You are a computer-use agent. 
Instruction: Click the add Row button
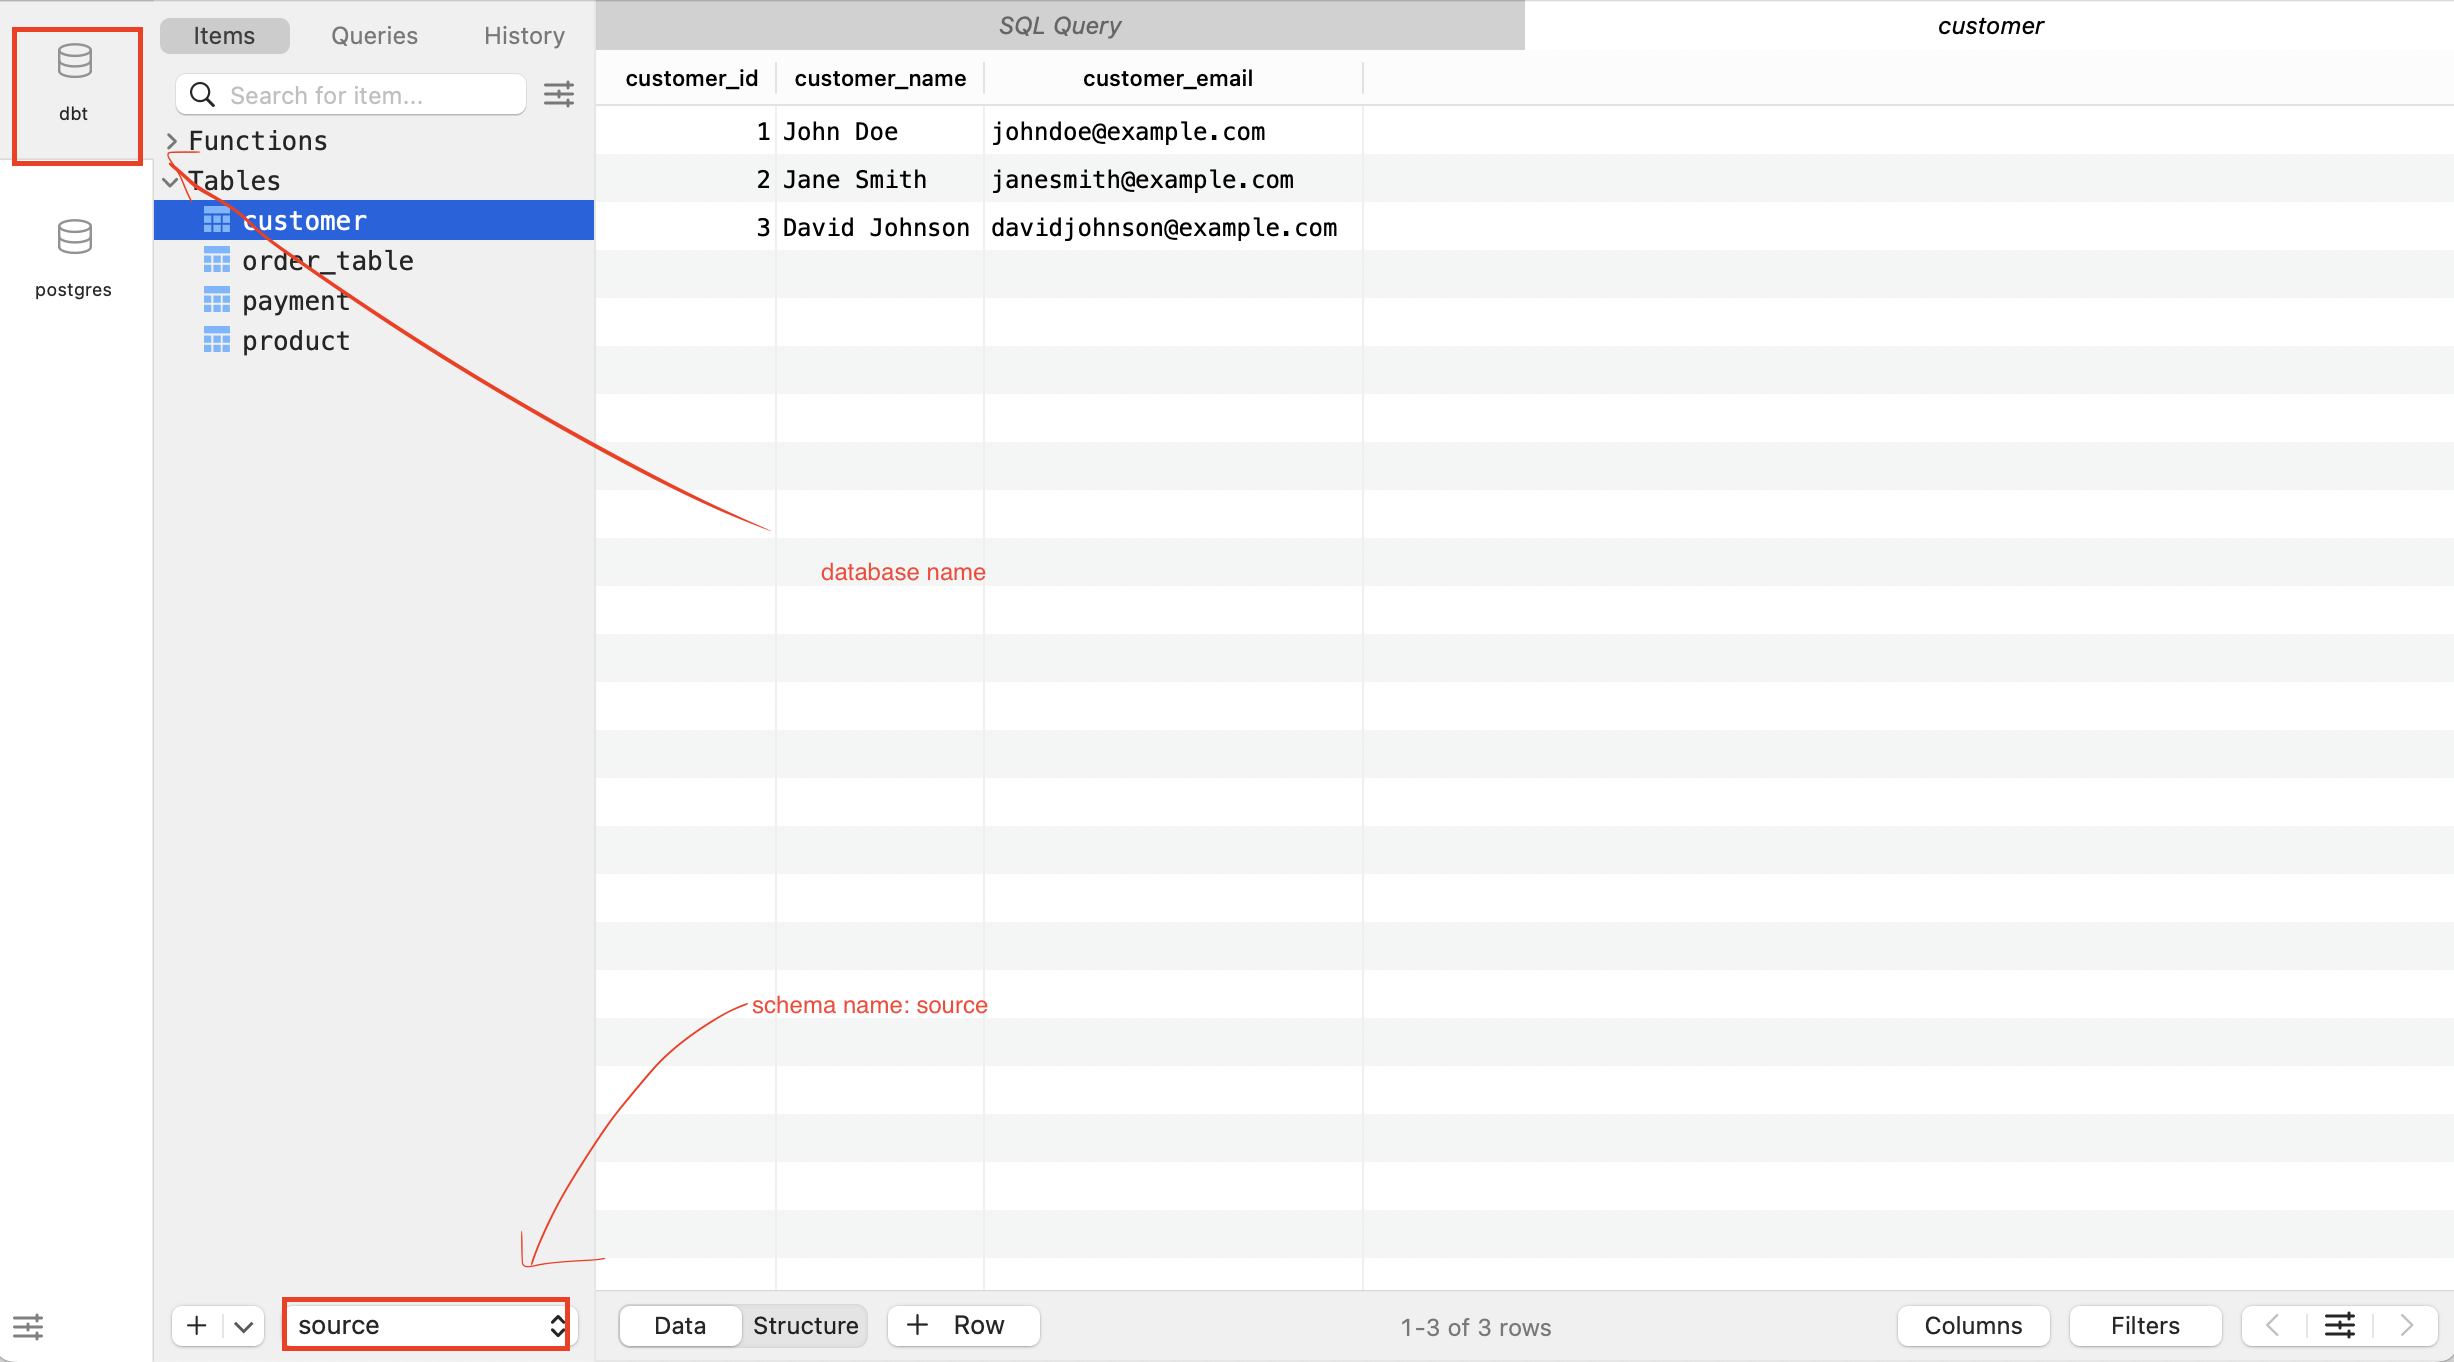(962, 1326)
